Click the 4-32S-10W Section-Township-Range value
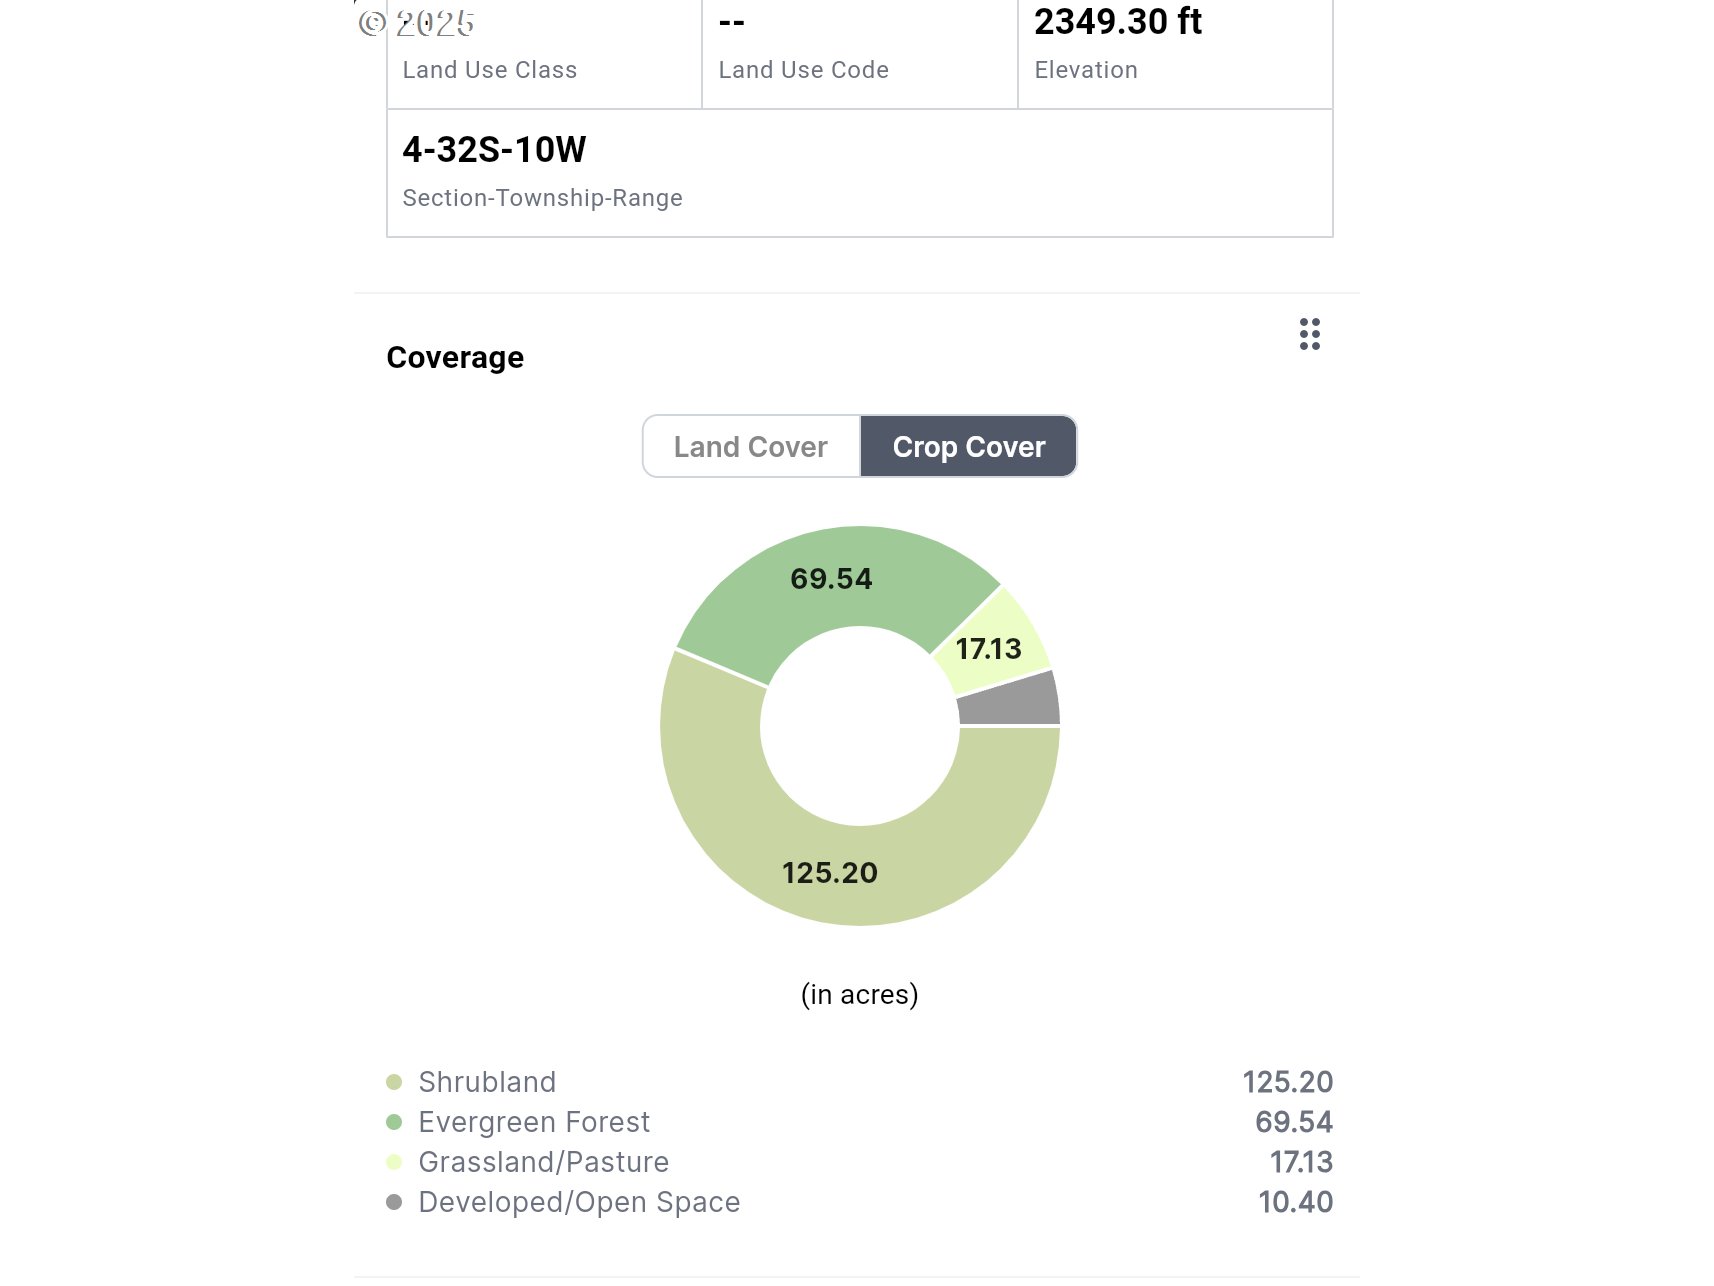 [494, 150]
